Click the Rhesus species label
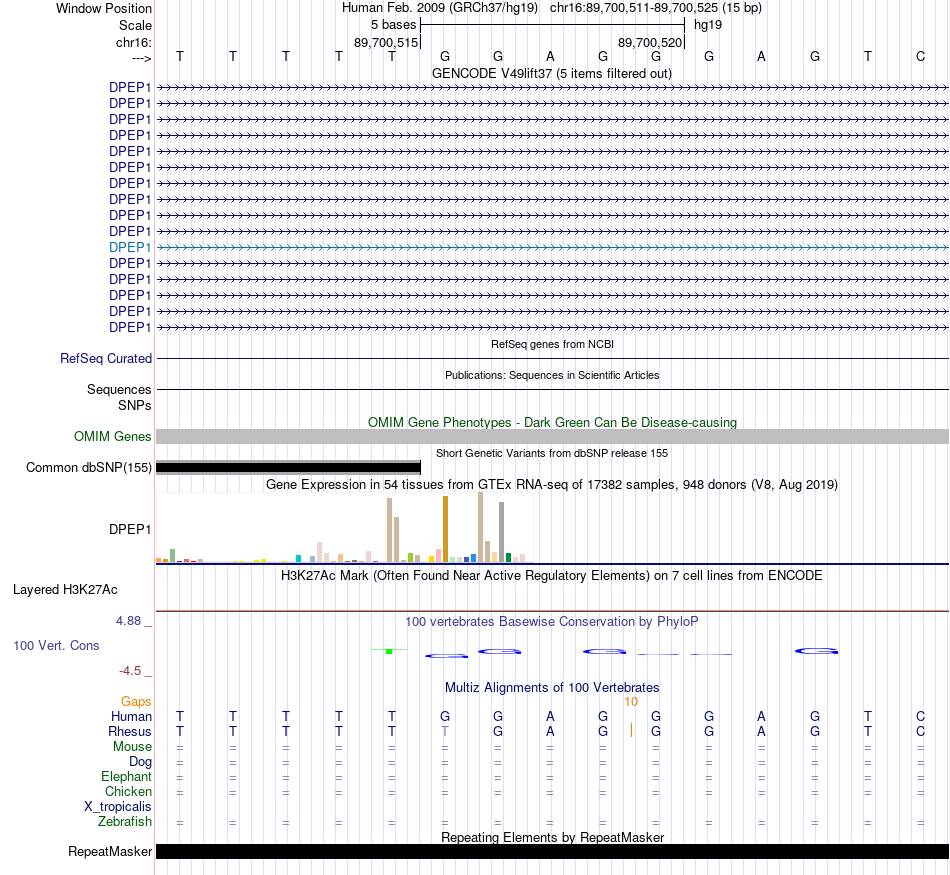The image size is (950, 875). 130,732
